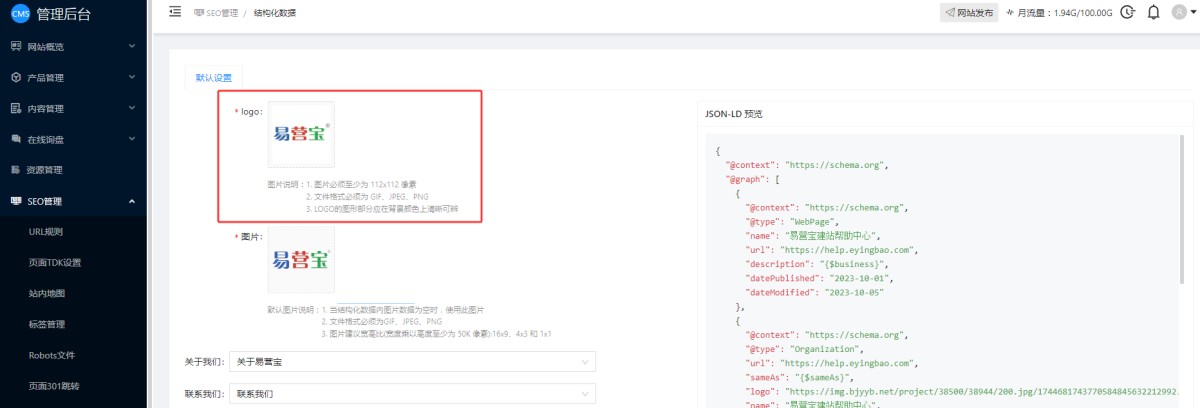Expand the 产品管理 menu chevron
The width and height of the screenshot is (1200, 408).
(x=132, y=77)
